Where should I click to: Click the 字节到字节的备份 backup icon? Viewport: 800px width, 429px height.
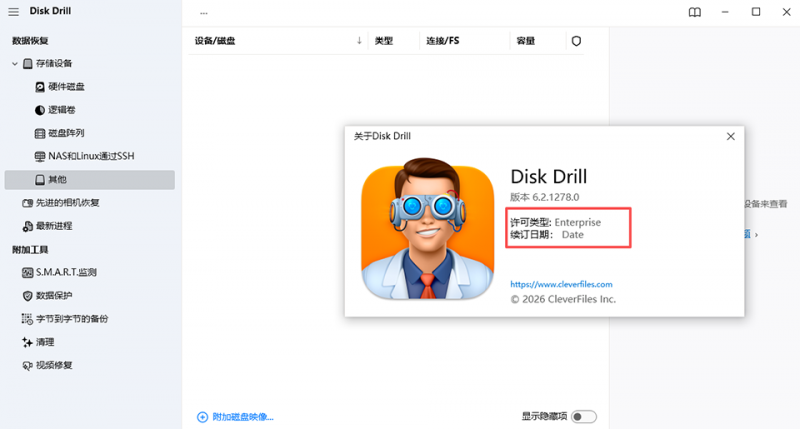pyautogui.click(x=27, y=319)
